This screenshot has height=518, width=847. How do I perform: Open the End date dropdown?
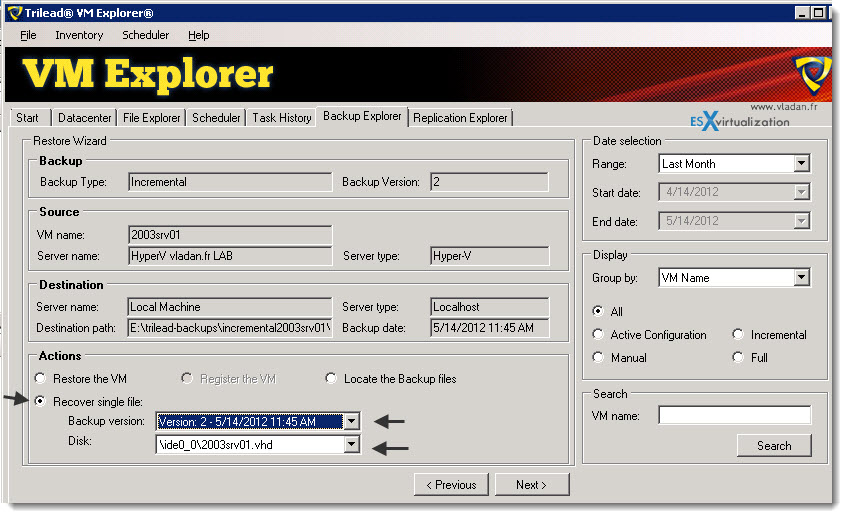(802, 220)
